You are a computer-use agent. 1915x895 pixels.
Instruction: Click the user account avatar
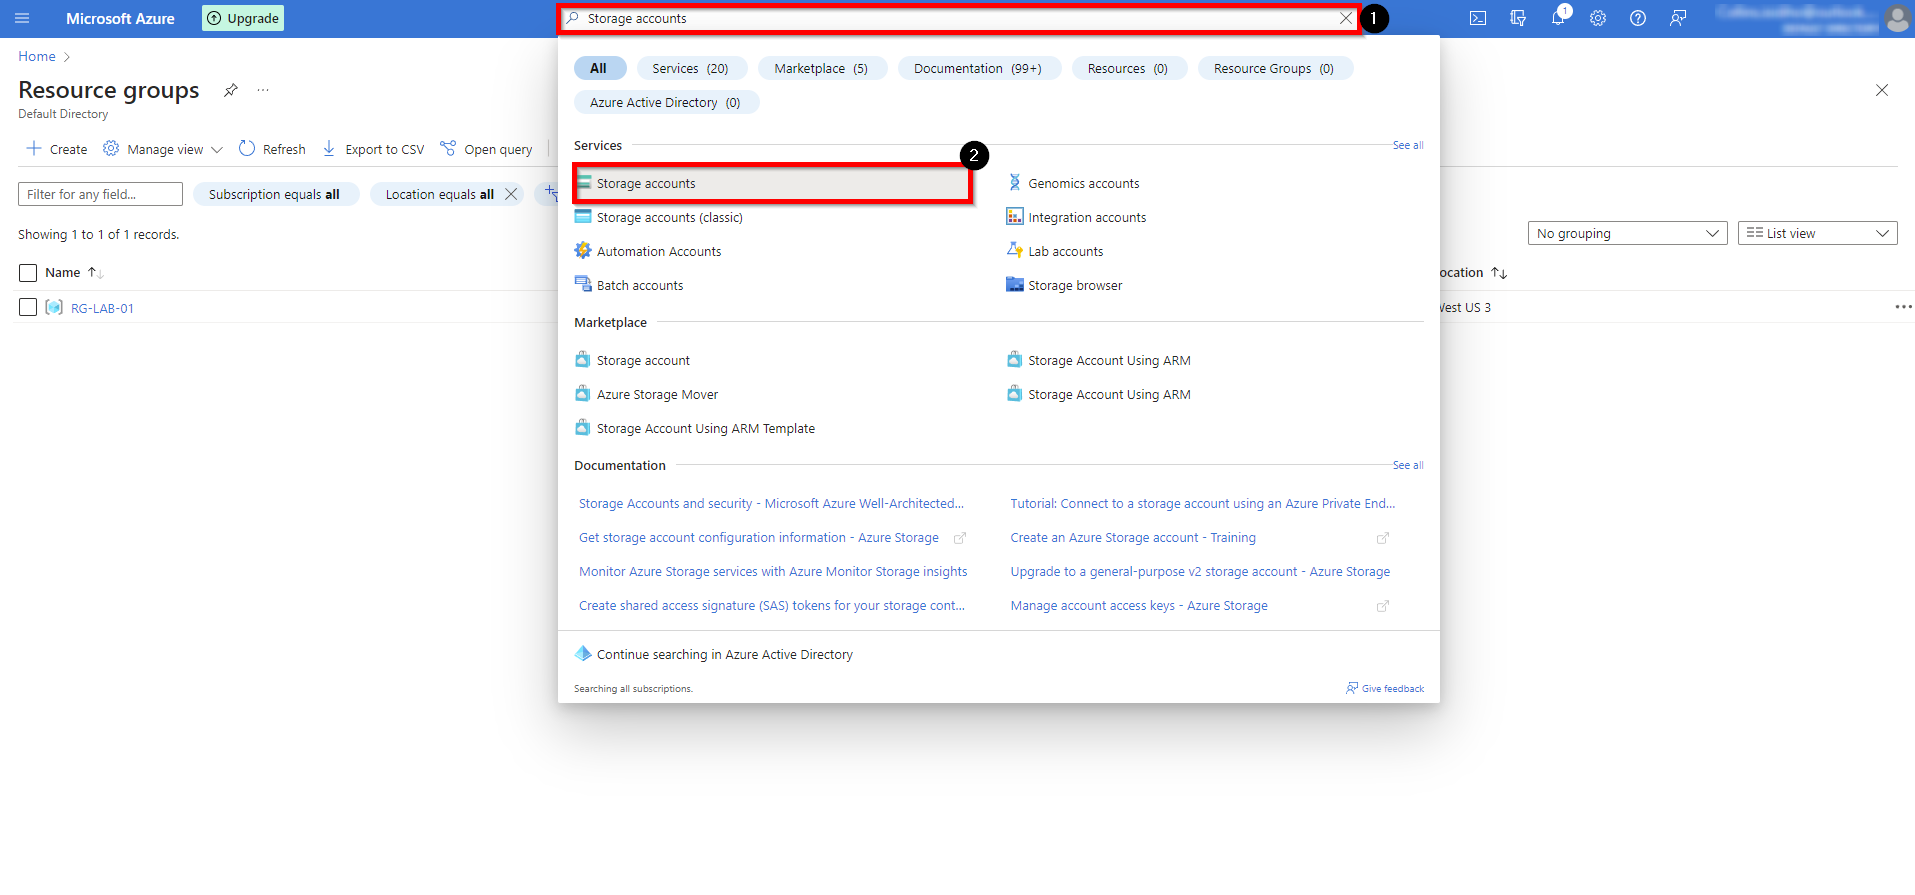click(x=1897, y=18)
